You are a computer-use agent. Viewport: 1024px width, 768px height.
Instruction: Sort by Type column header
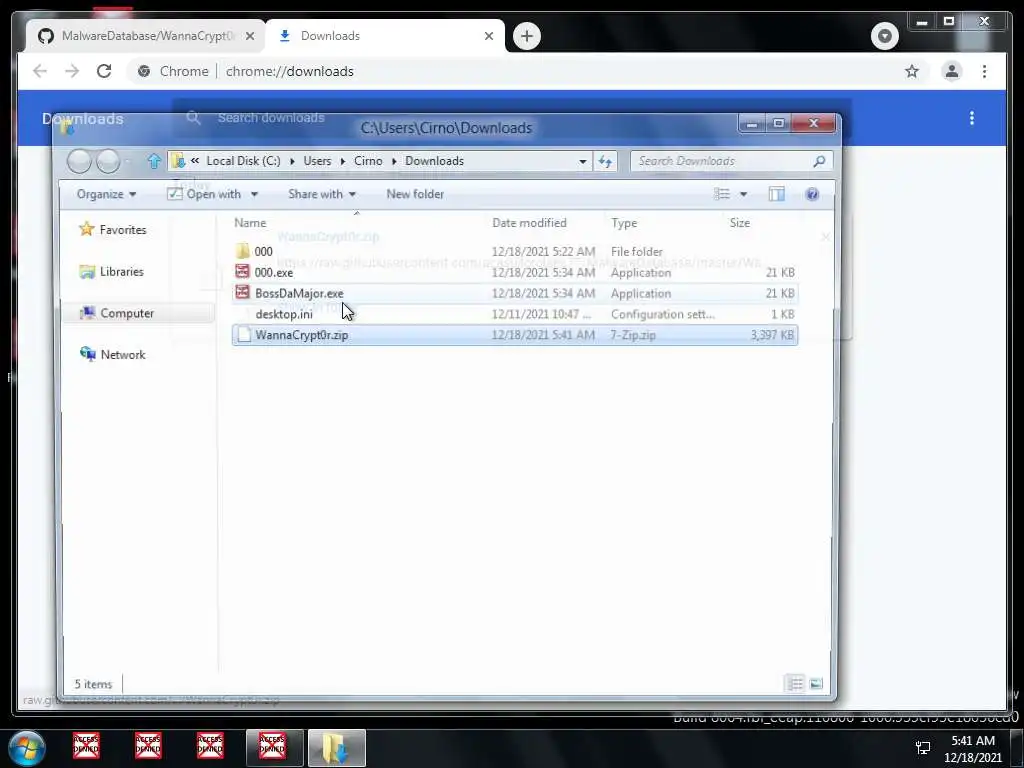pyautogui.click(x=624, y=223)
